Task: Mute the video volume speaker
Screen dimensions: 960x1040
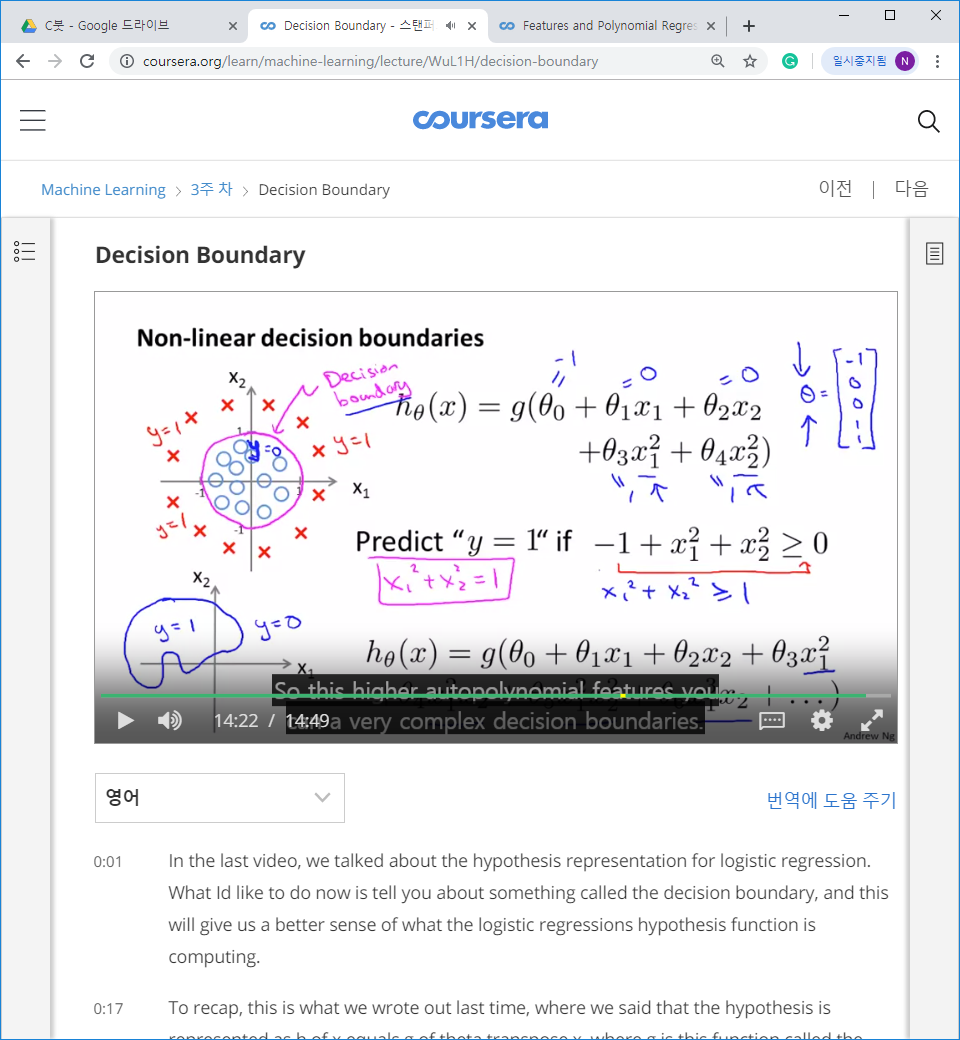Action: pyautogui.click(x=170, y=720)
